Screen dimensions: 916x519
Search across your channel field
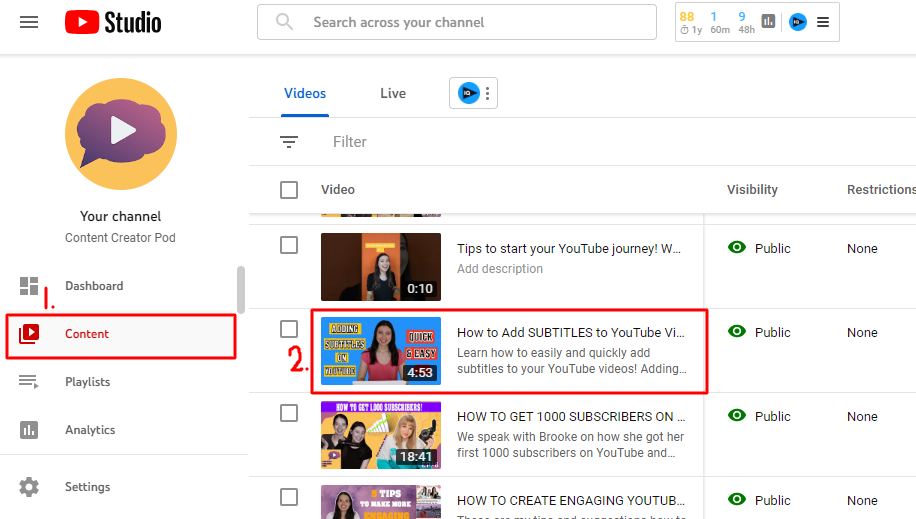[x=457, y=22]
